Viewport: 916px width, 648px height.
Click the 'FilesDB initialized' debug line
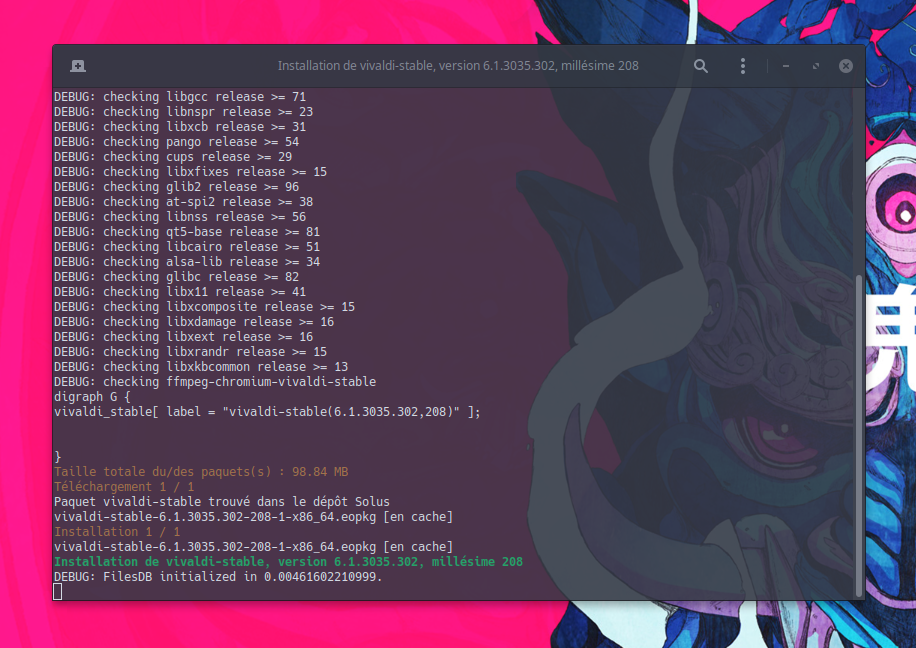coord(218,577)
